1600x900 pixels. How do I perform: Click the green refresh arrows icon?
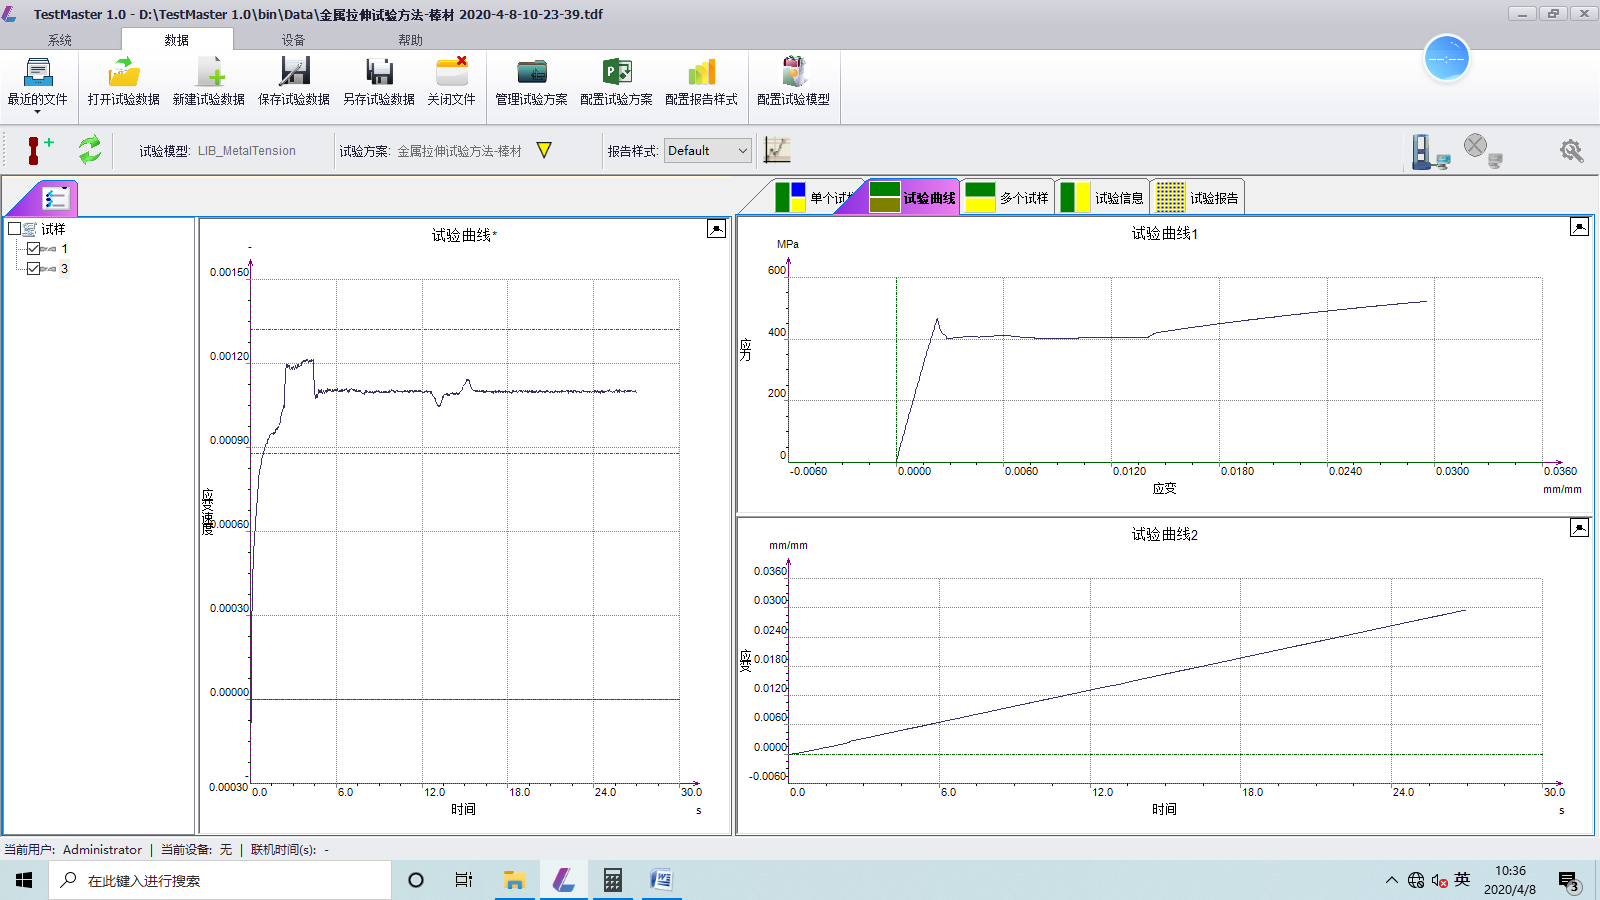tap(90, 150)
